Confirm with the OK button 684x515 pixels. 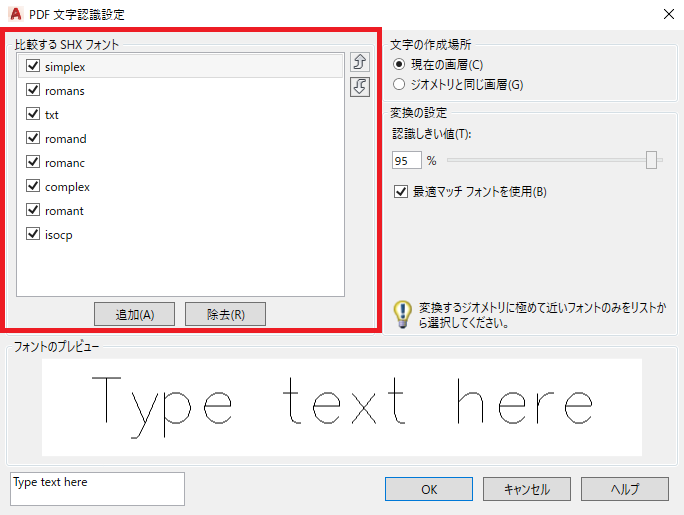click(x=429, y=489)
